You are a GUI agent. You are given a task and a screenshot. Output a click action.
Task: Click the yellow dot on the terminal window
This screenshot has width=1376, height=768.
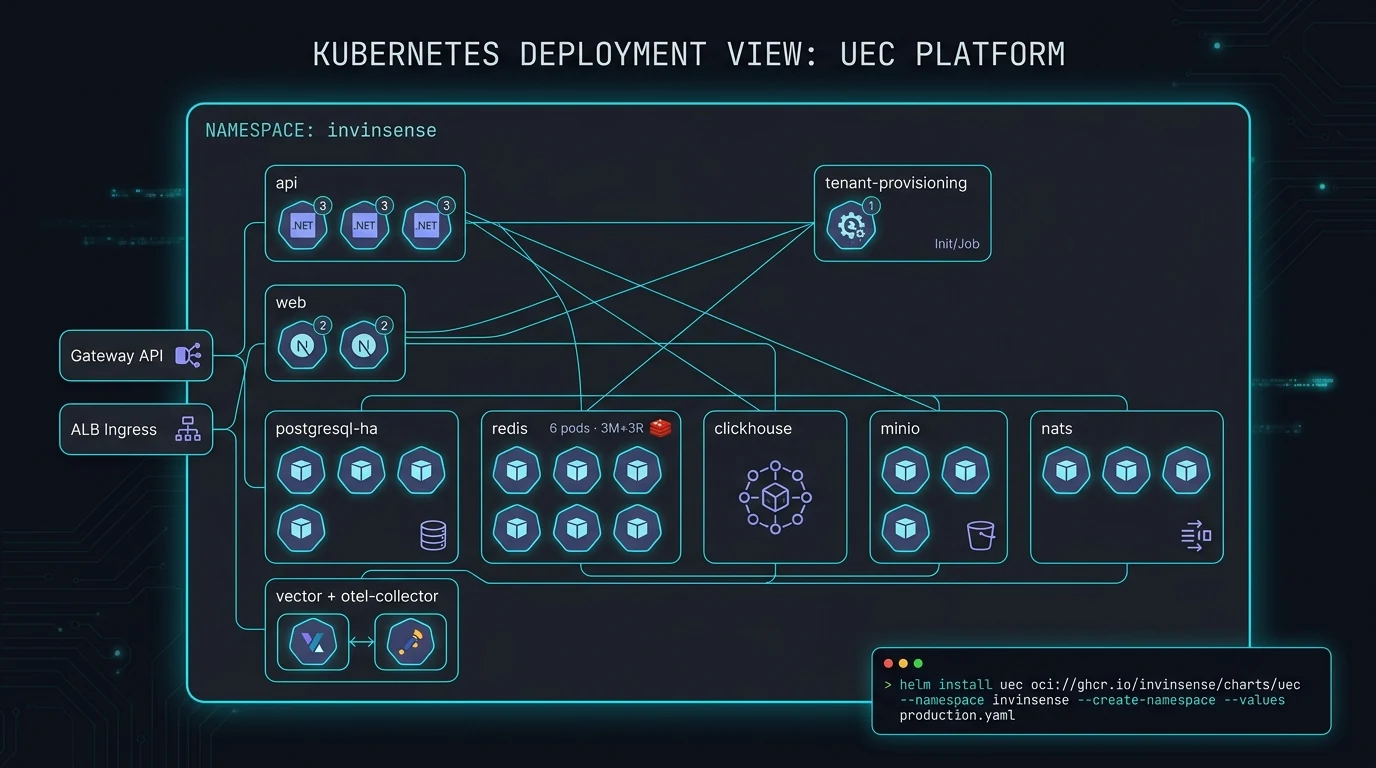click(x=903, y=663)
